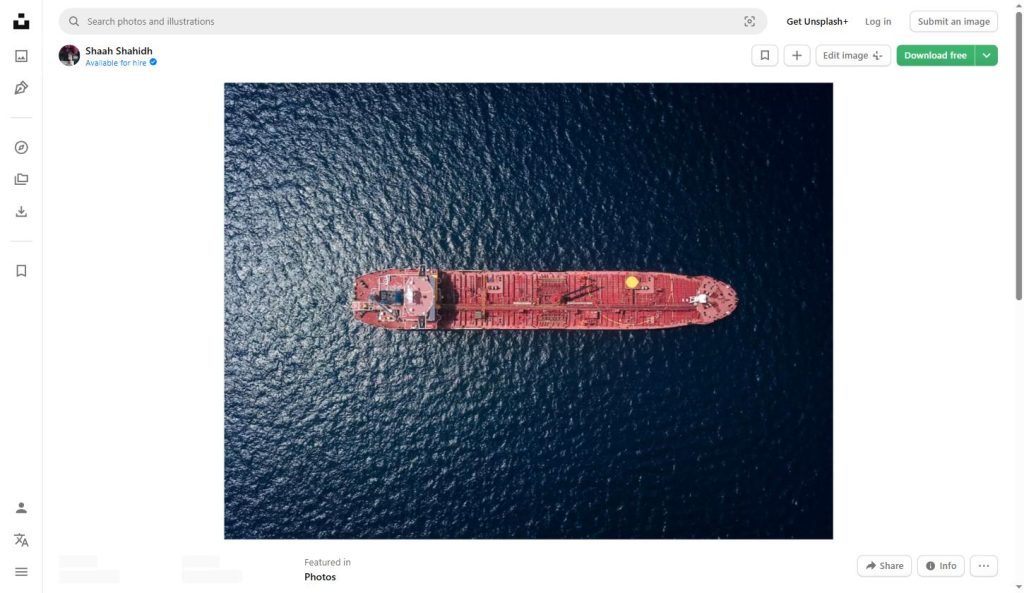Start a visual search with the camera icon
Screen dimensions: 1024x593
(x=750, y=22)
